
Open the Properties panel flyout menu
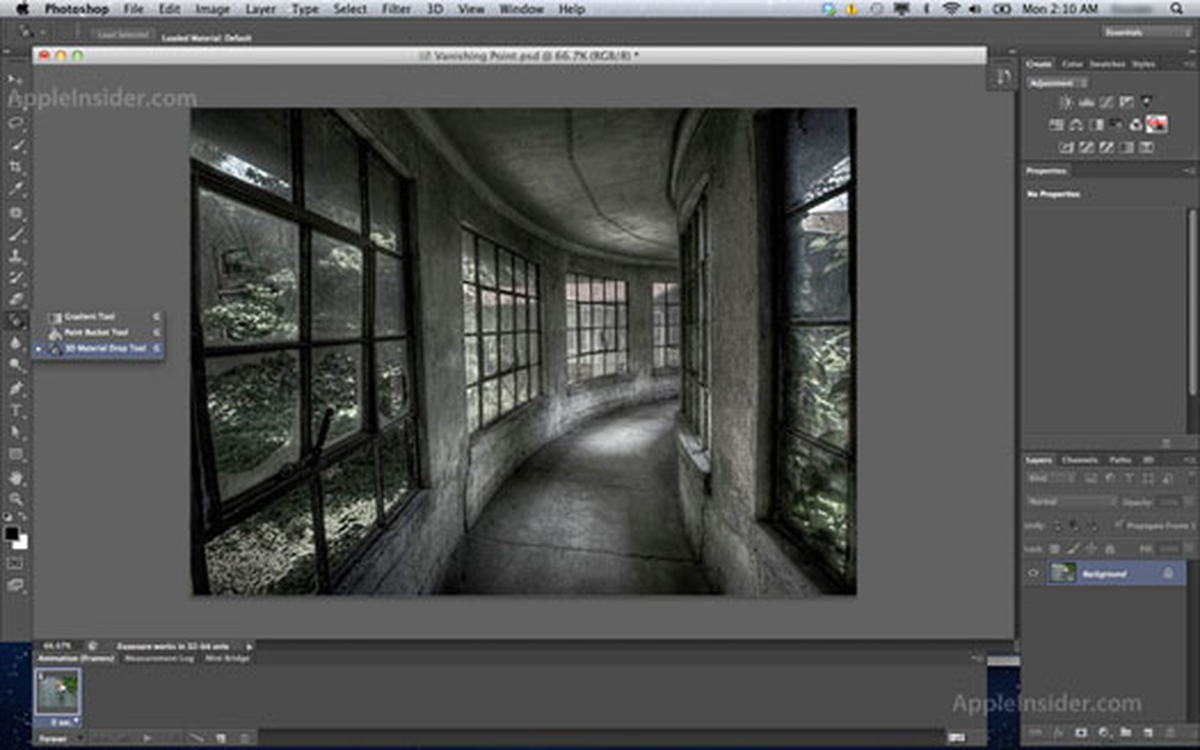[x=1189, y=171]
